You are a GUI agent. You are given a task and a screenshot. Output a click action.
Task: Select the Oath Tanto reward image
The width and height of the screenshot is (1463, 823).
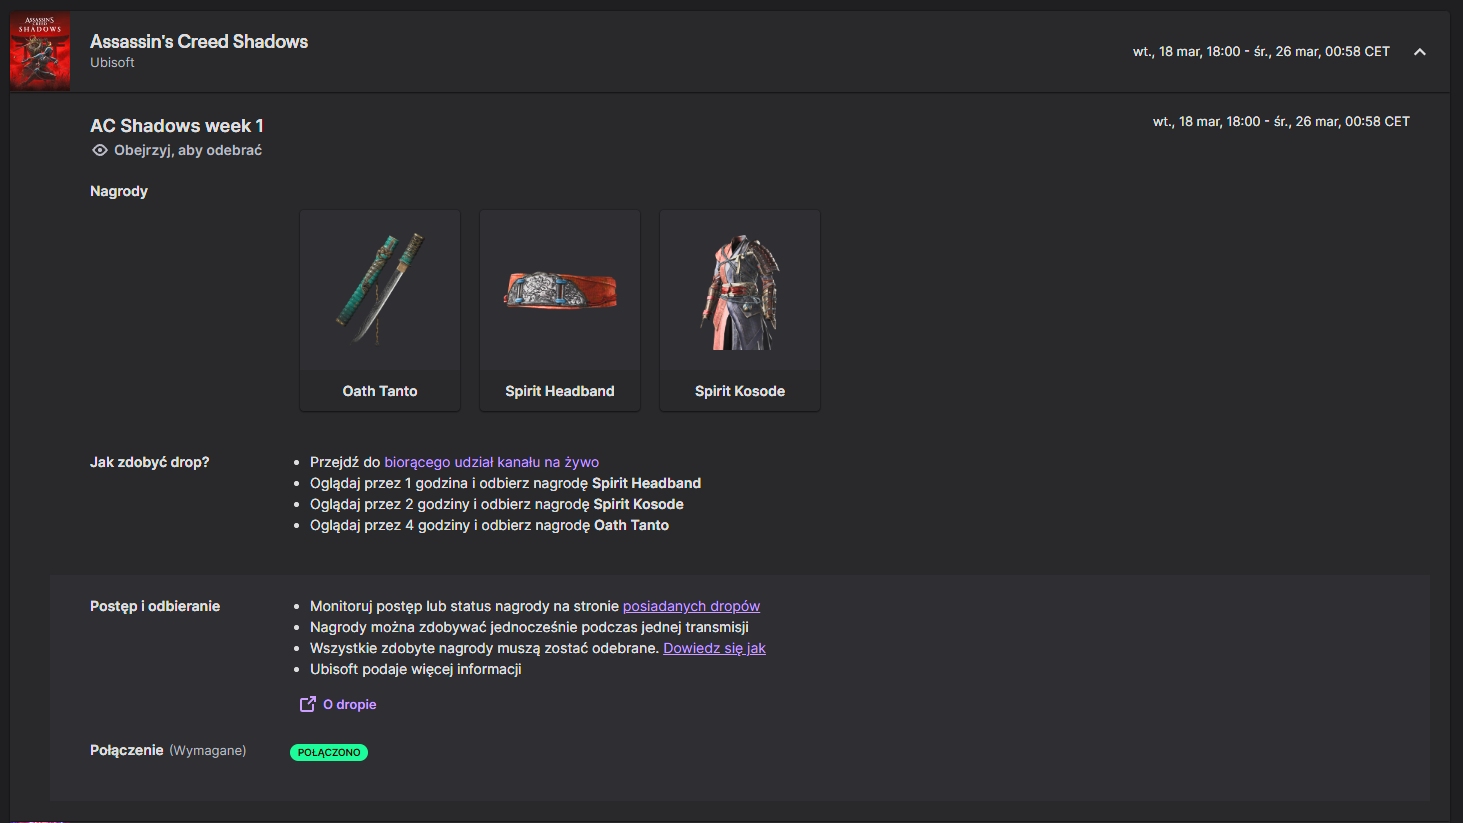point(380,291)
